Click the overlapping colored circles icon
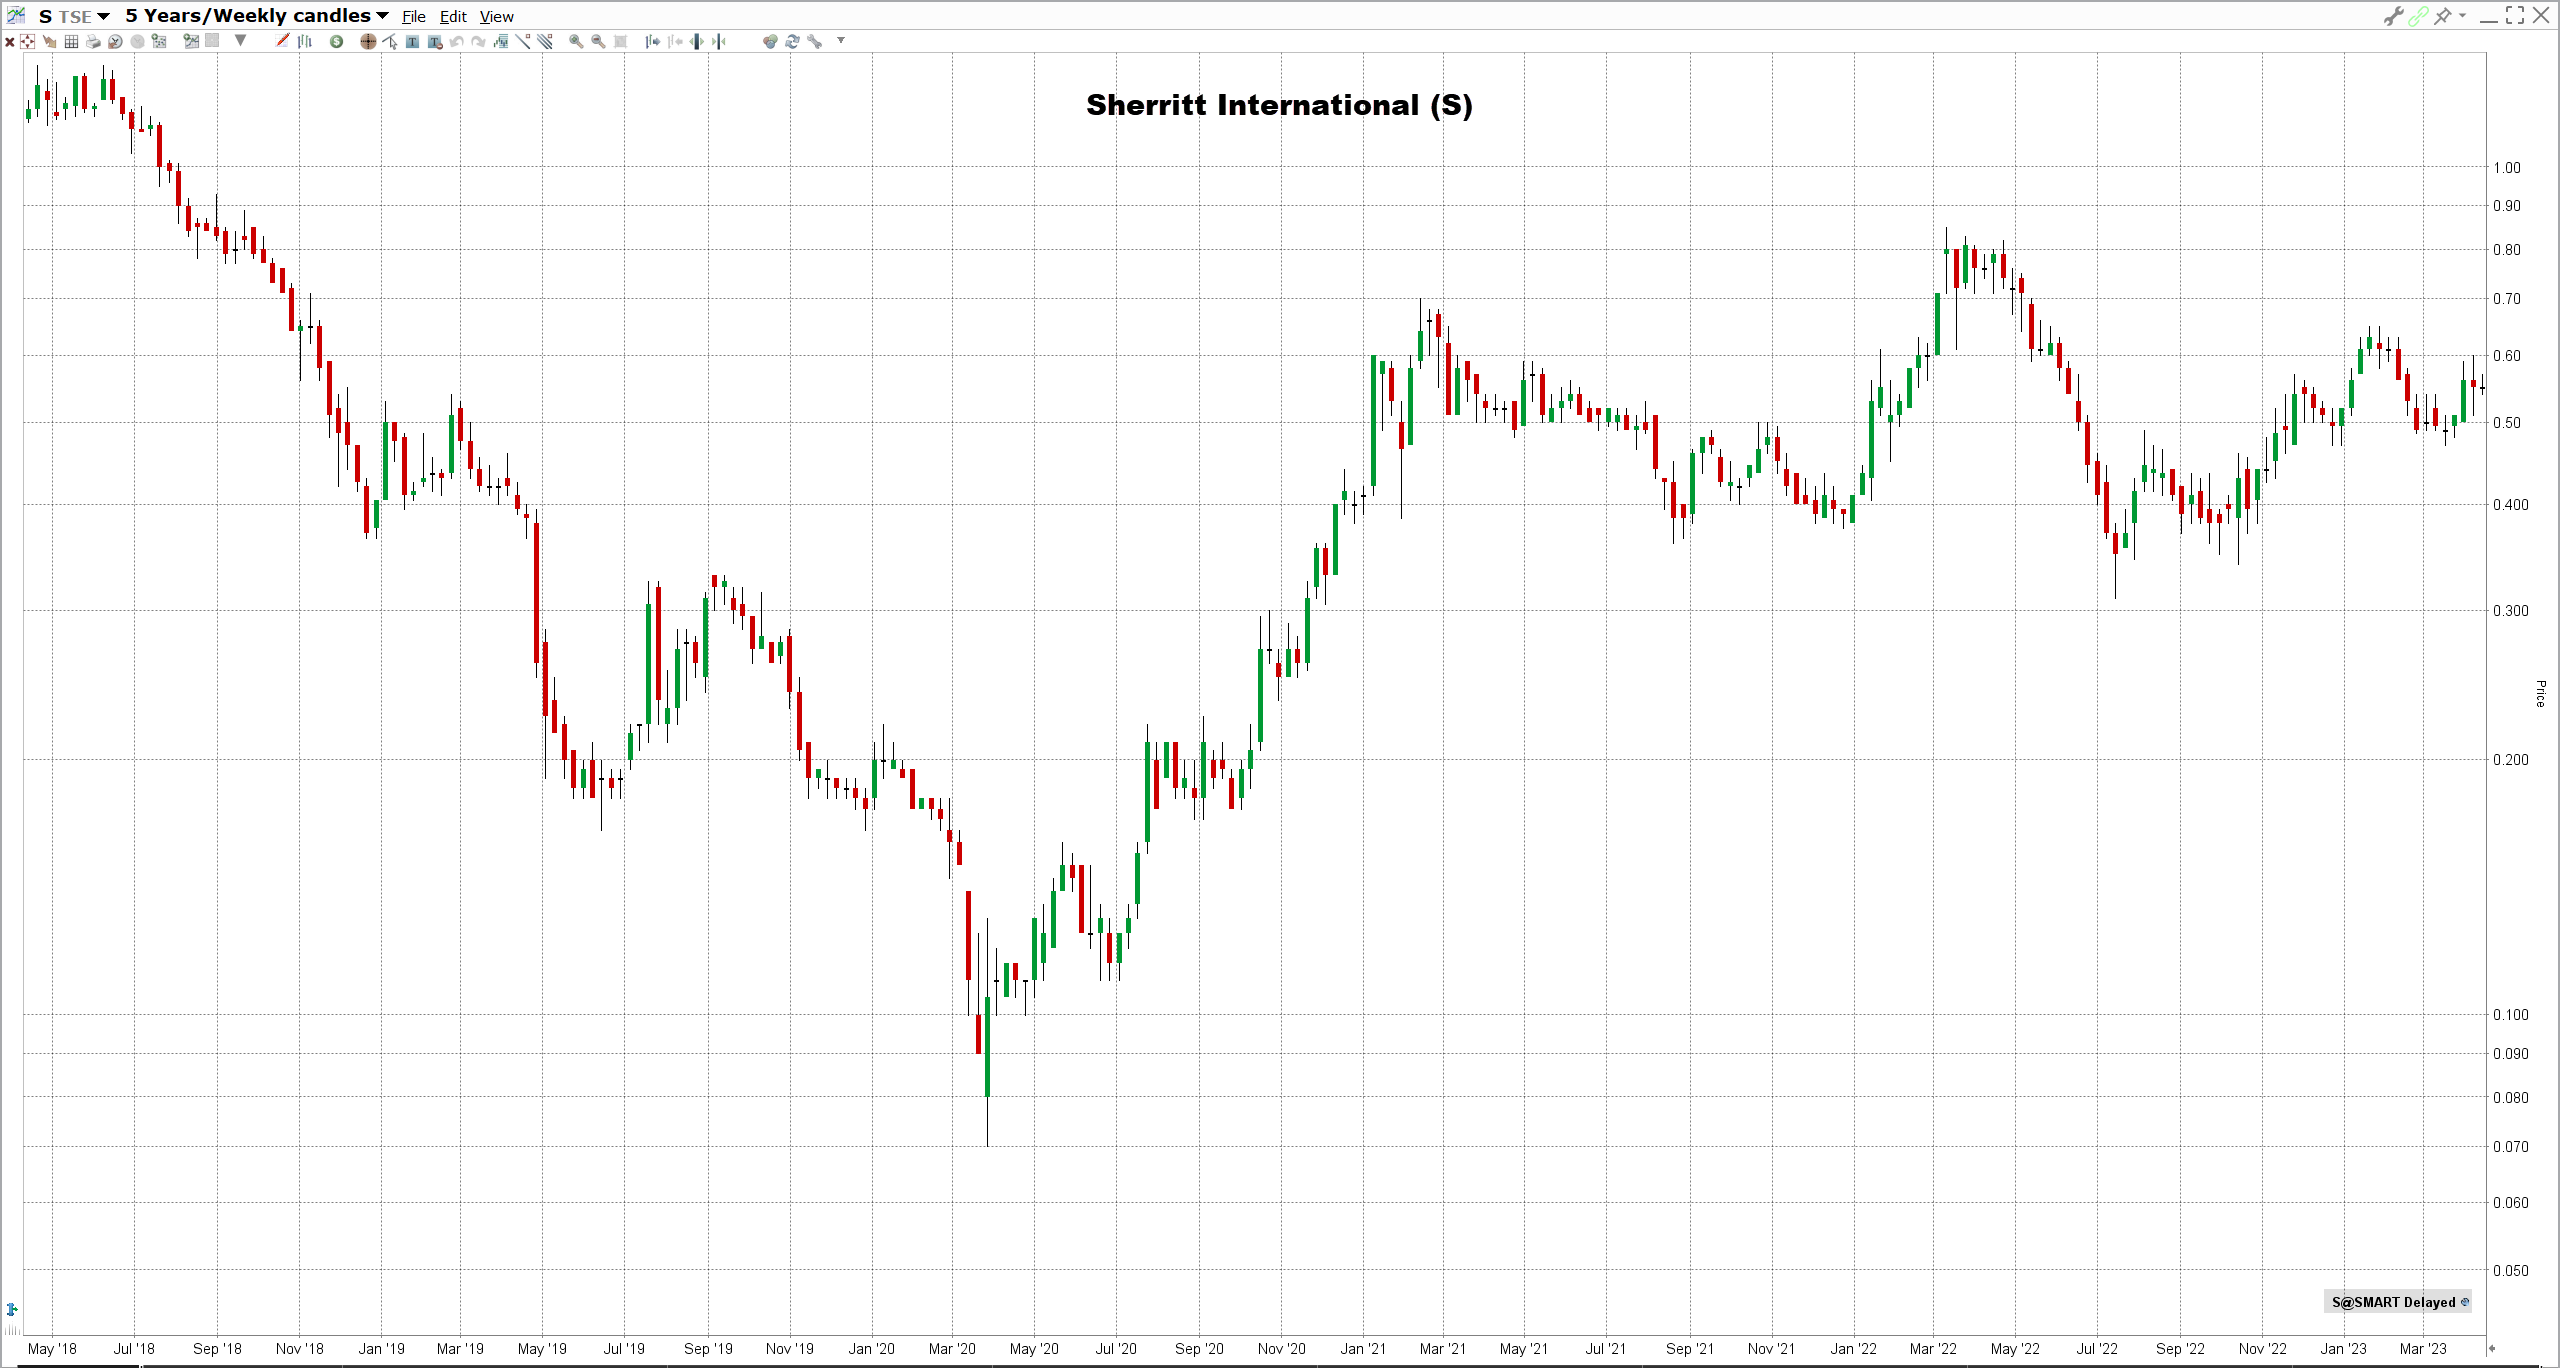This screenshot has height=1368, width=2560. click(770, 41)
